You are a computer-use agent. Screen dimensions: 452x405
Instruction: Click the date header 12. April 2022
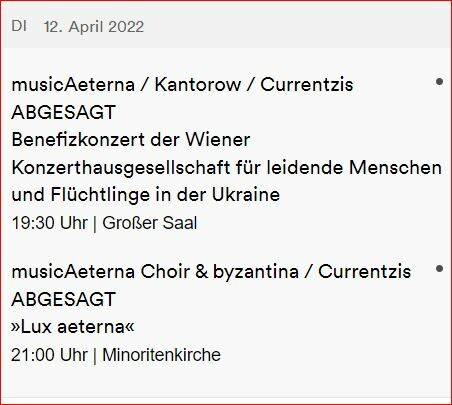point(94,27)
